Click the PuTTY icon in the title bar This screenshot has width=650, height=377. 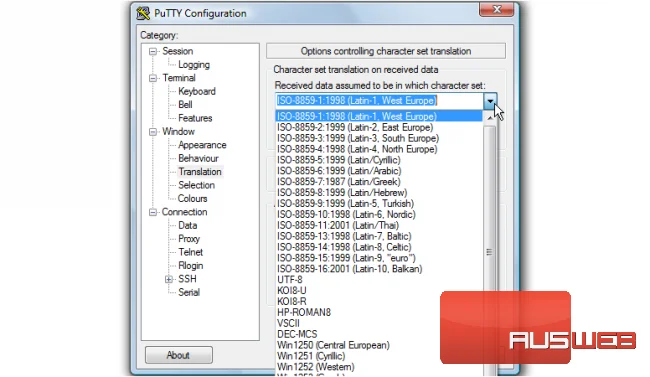pos(143,13)
